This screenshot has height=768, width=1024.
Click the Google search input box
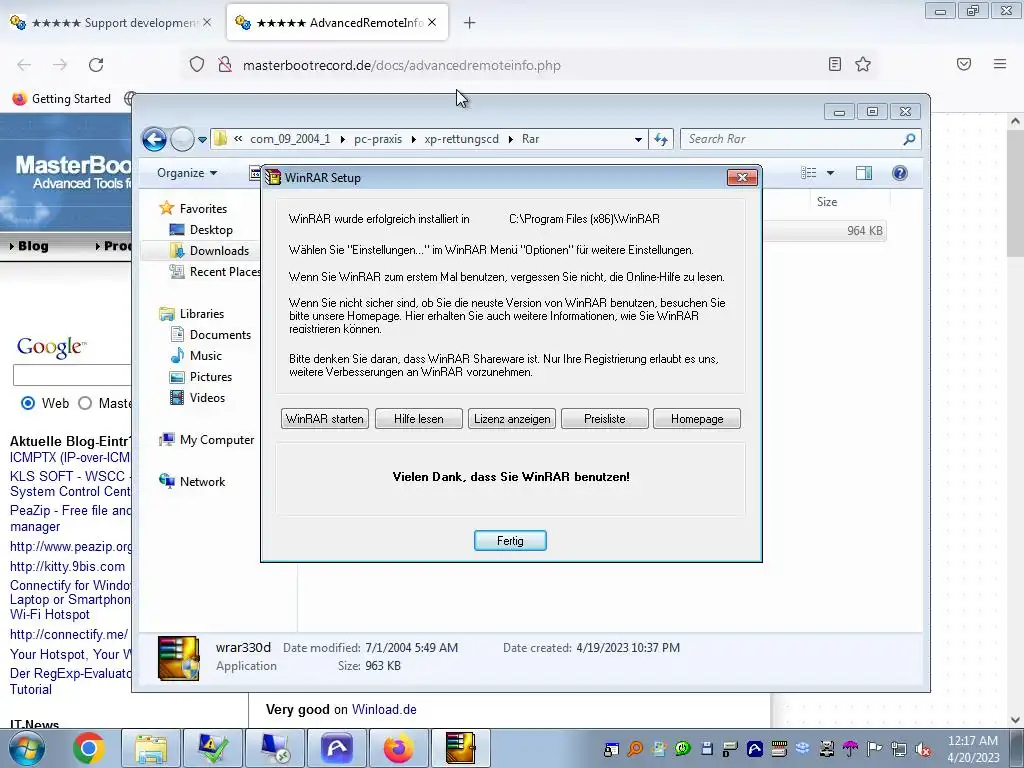coord(72,375)
